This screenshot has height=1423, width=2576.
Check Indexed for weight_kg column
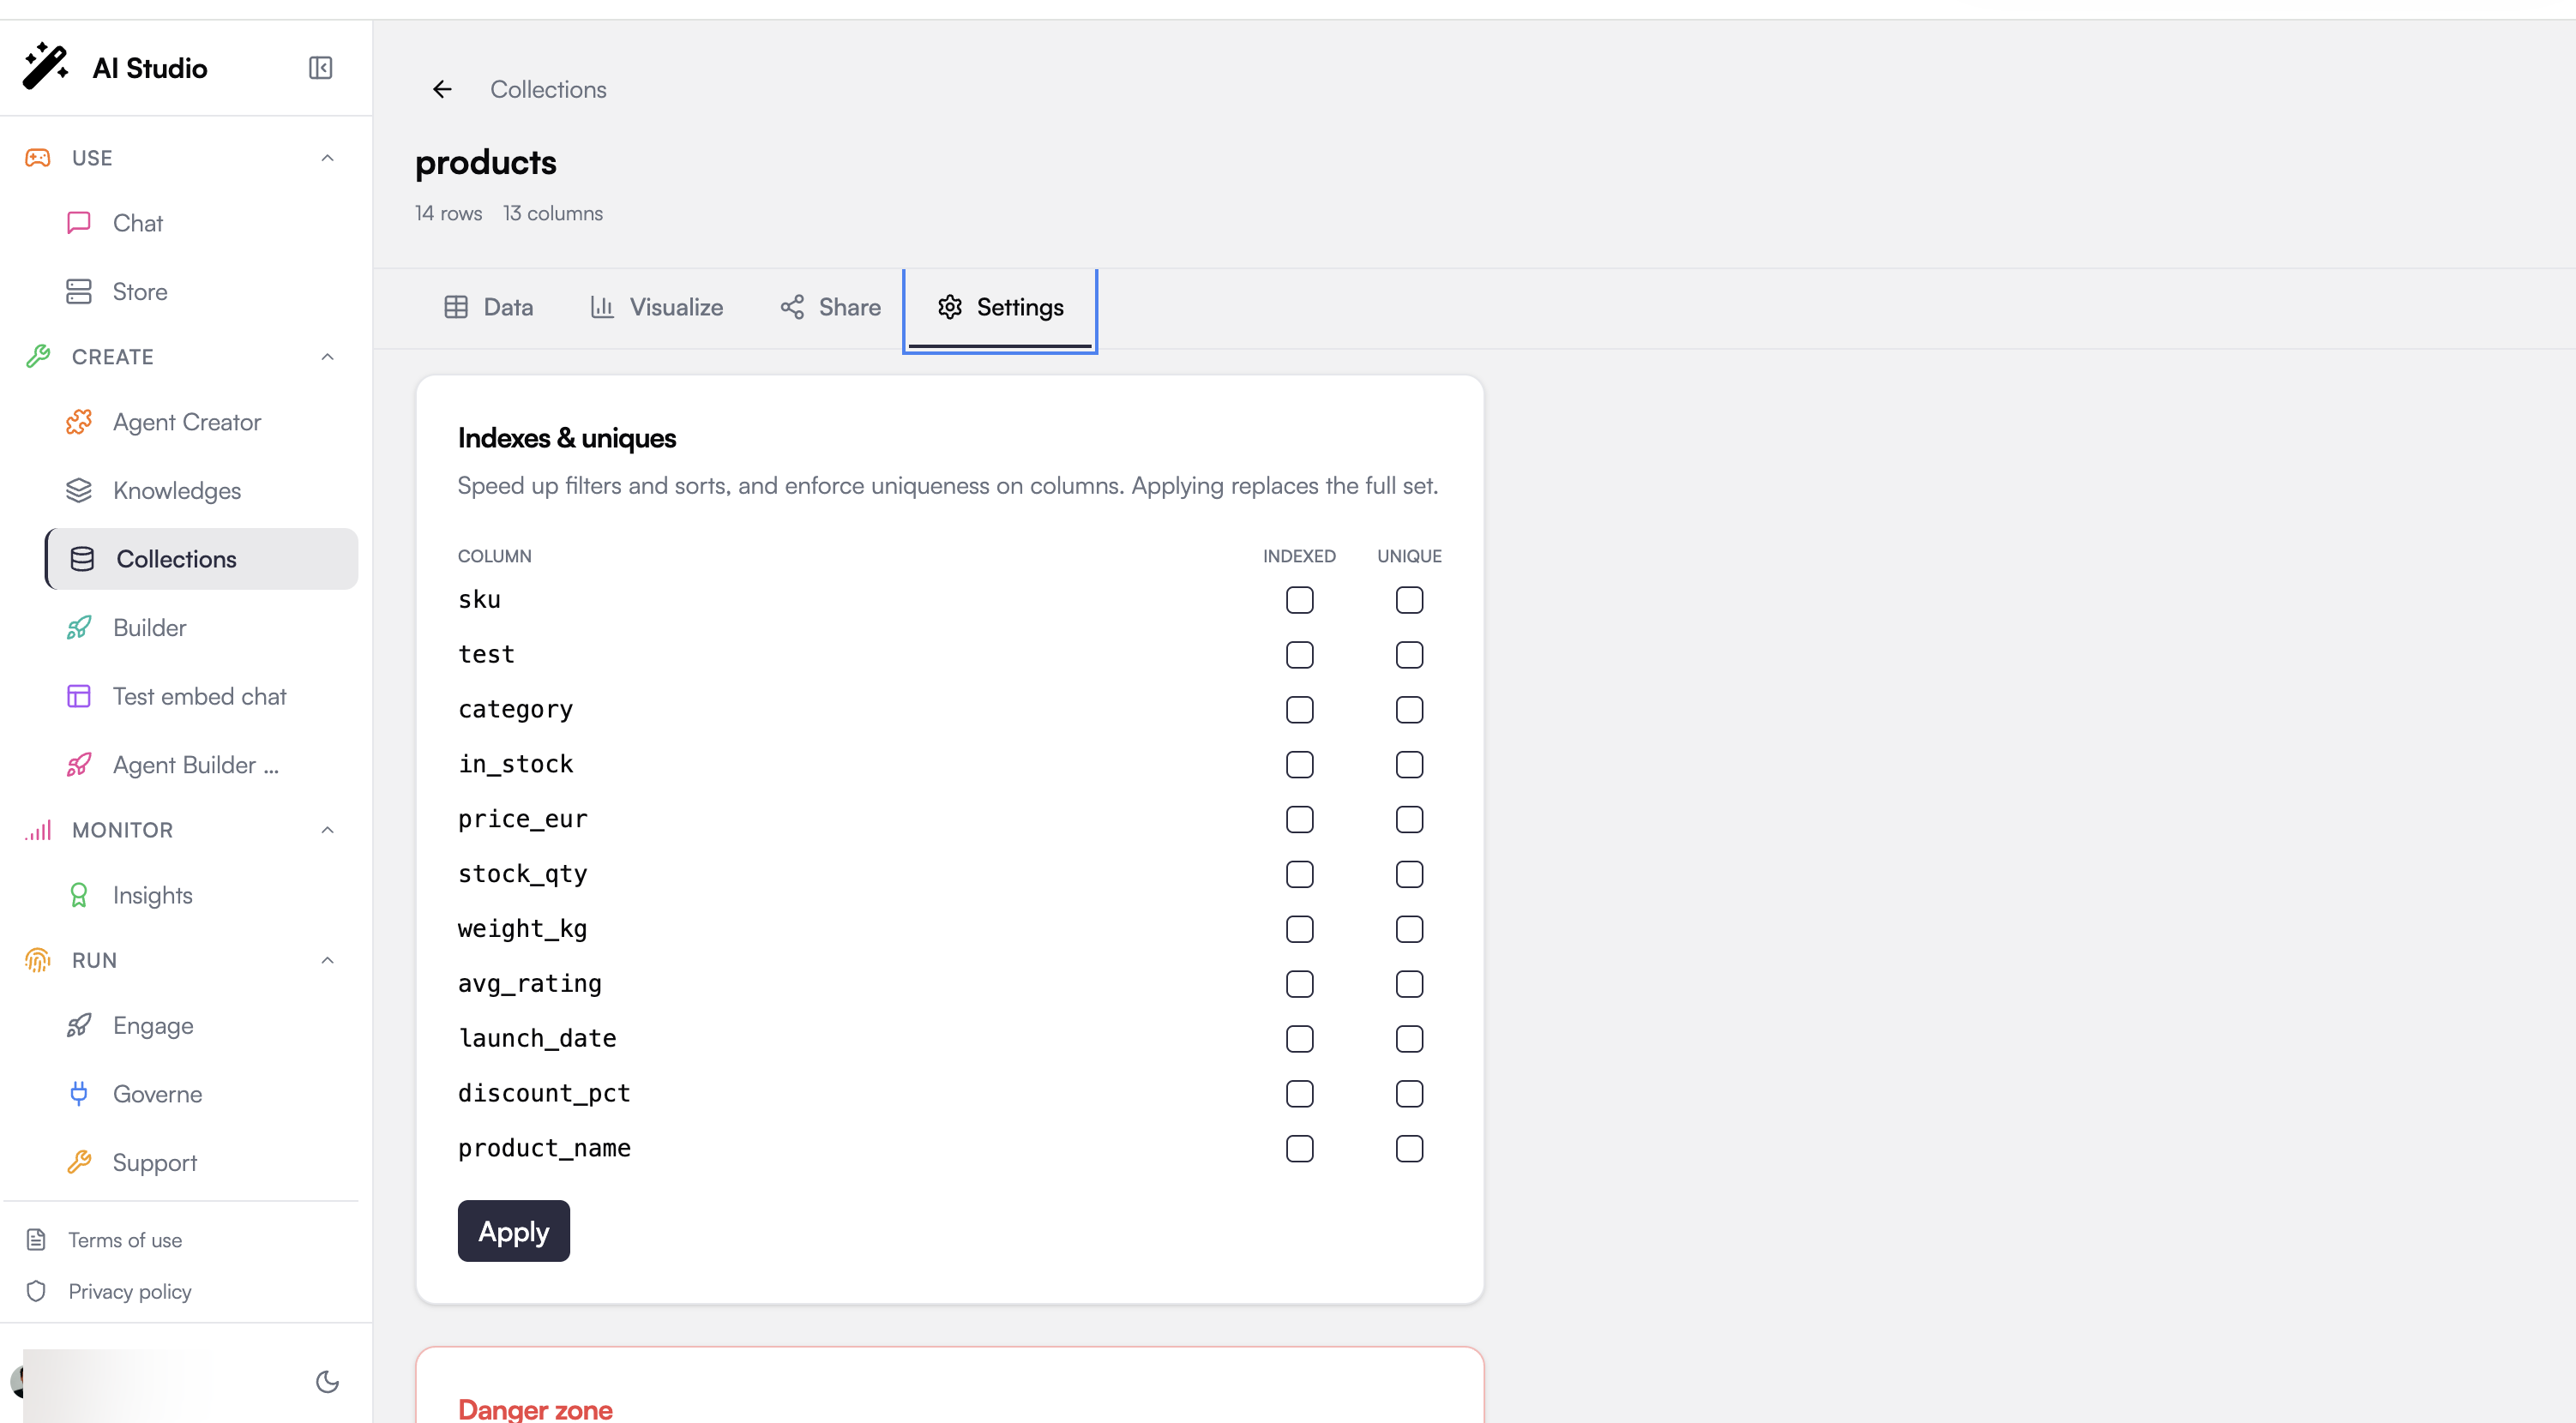pyautogui.click(x=1299, y=929)
